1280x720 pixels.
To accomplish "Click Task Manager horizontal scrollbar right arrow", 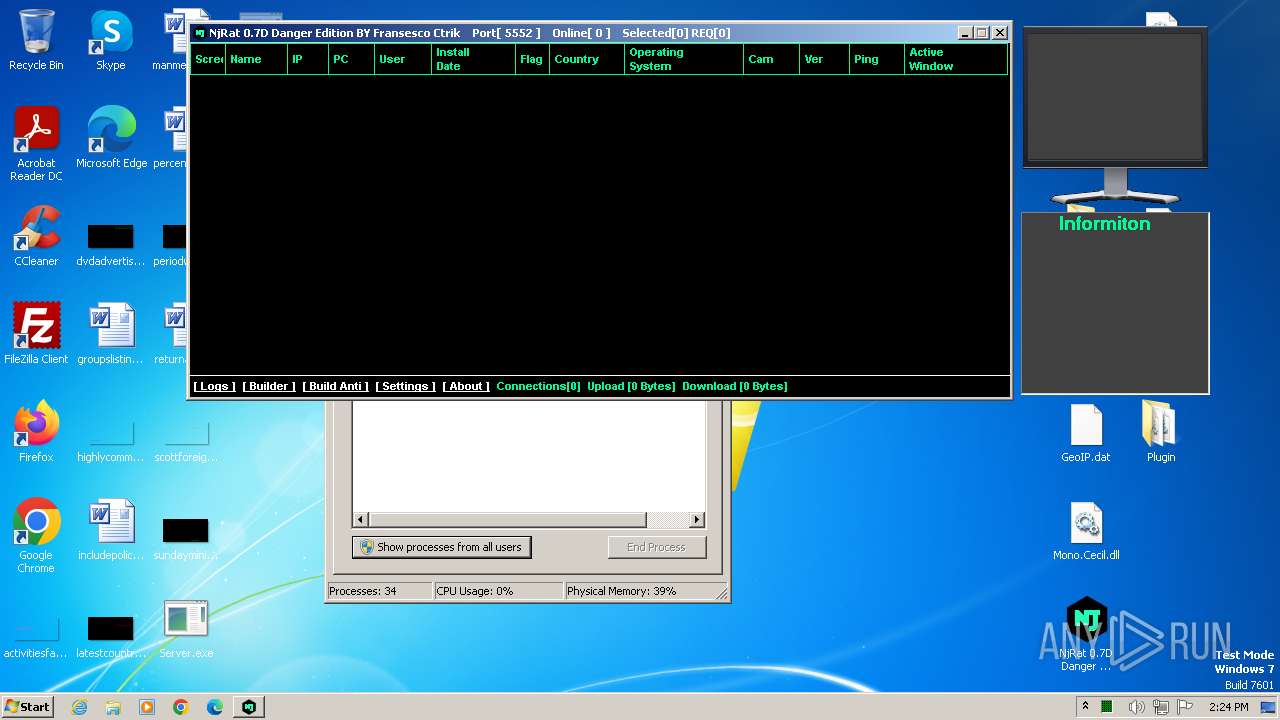I will click(697, 519).
